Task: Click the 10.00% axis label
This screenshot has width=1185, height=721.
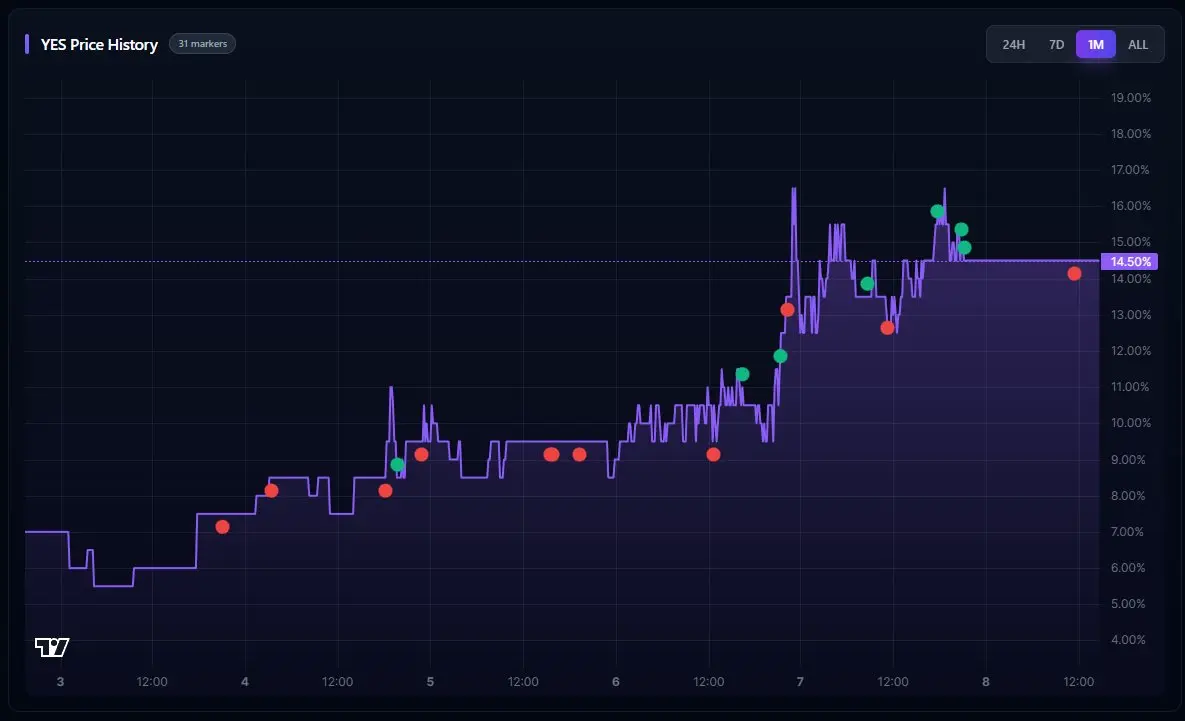Action: pos(1131,422)
